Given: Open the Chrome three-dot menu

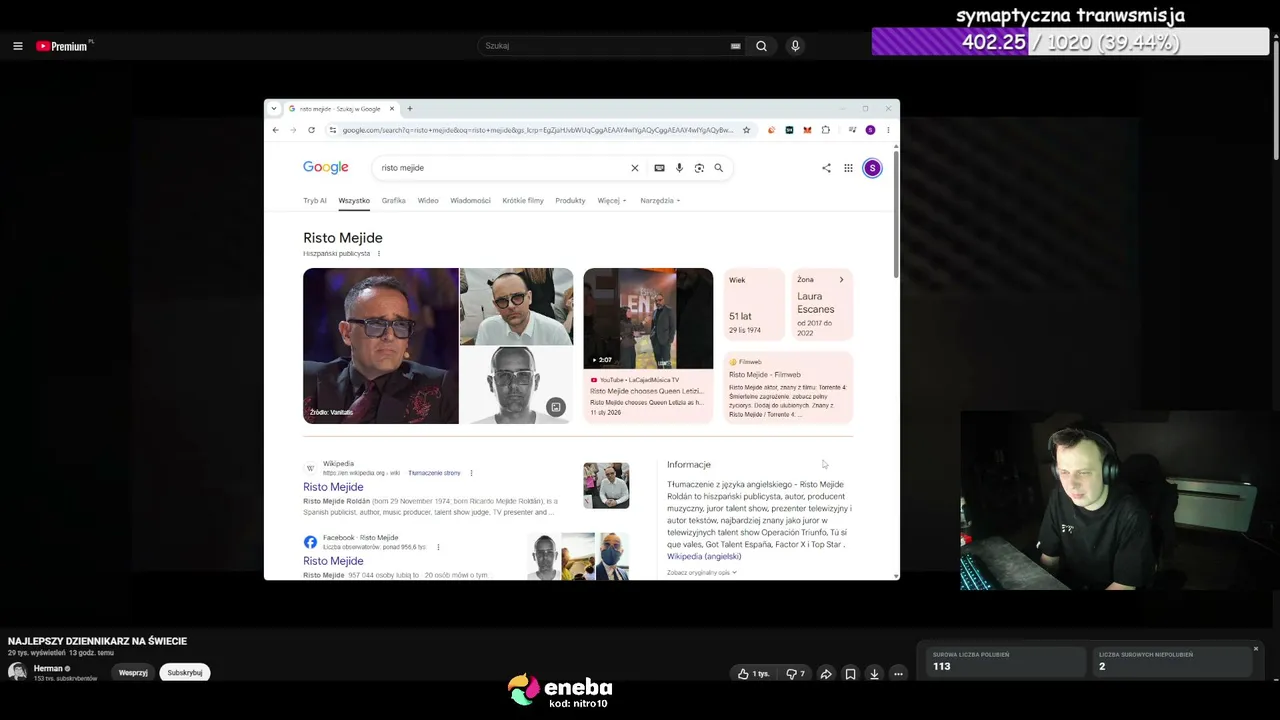Looking at the screenshot, I should [x=888, y=130].
